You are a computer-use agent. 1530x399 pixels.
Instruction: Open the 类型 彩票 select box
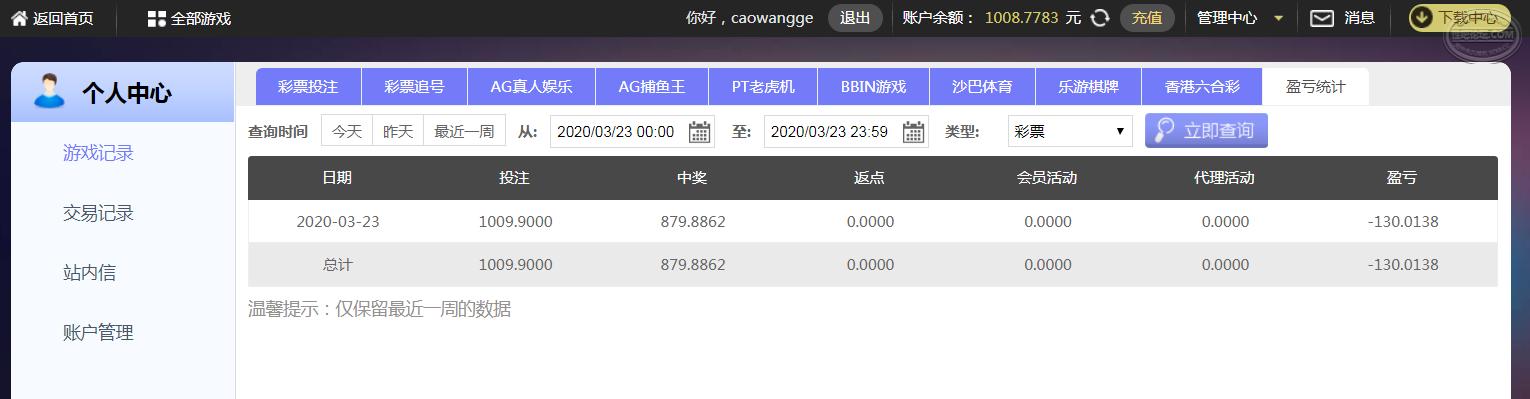tap(1070, 131)
